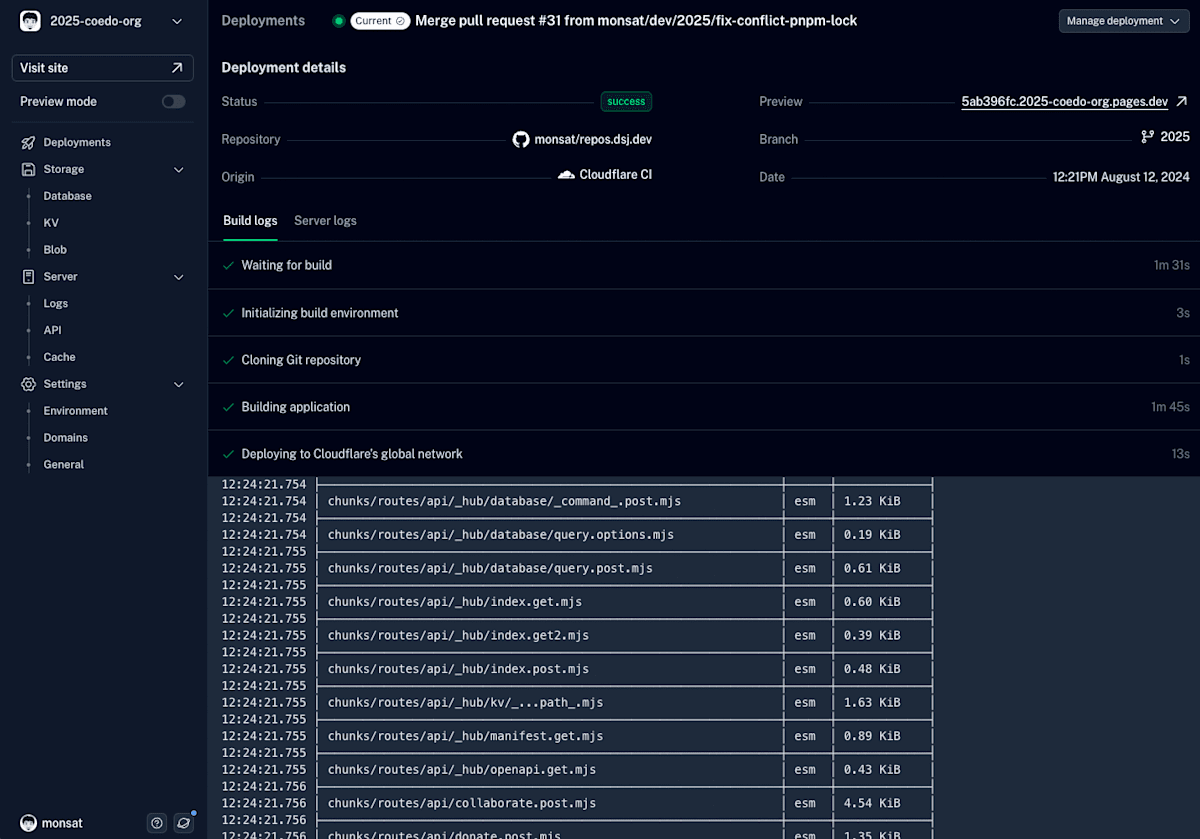Open the Blob storage page
Viewport: 1200px width, 839px height.
pos(55,250)
